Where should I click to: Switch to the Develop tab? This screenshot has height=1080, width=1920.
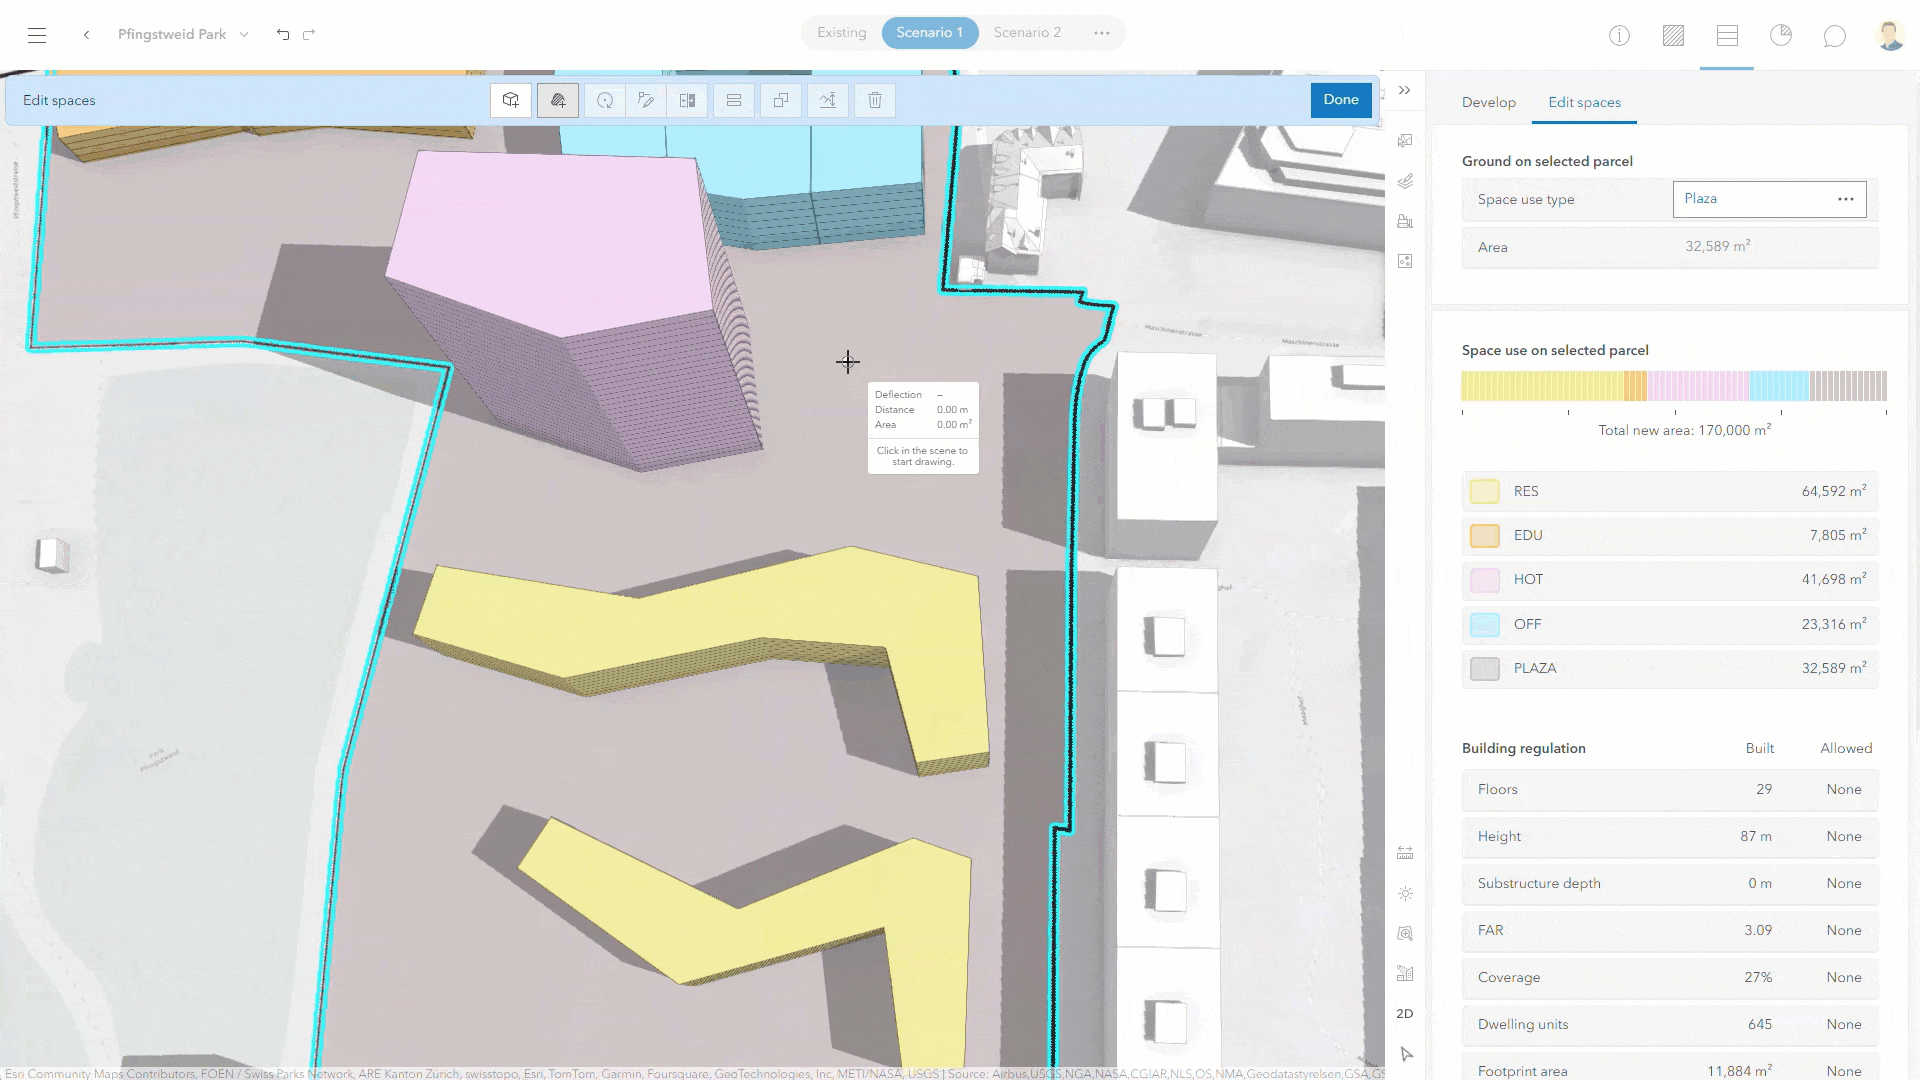click(x=1488, y=102)
